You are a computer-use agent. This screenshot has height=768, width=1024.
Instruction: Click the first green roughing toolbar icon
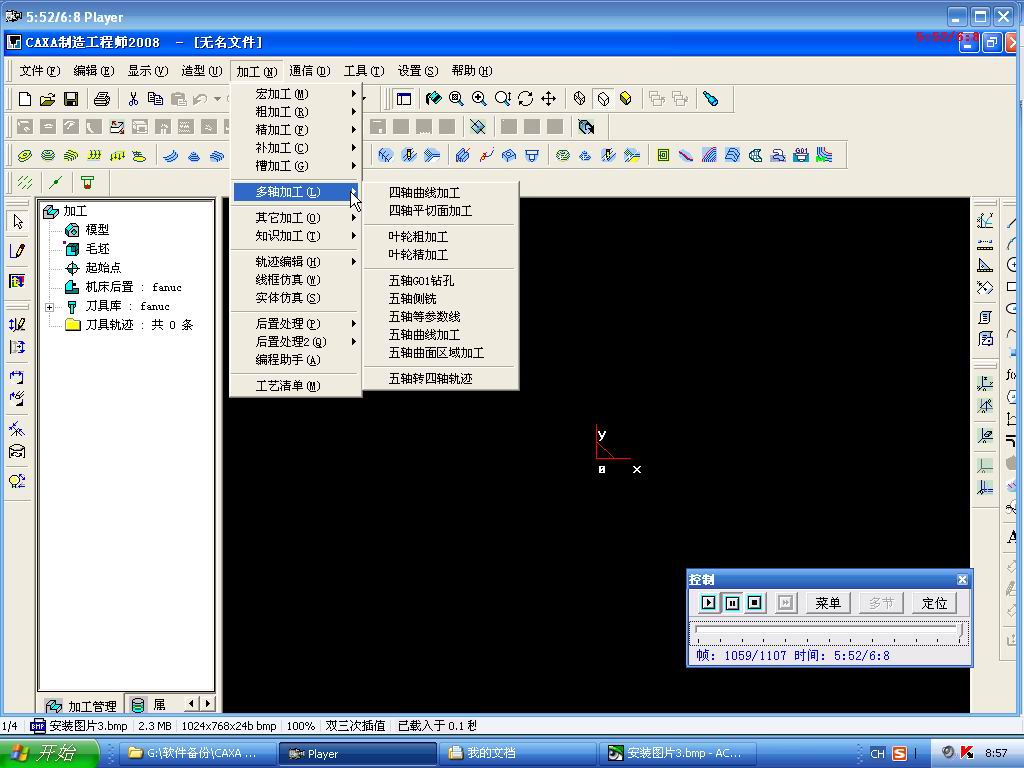click(x=25, y=155)
